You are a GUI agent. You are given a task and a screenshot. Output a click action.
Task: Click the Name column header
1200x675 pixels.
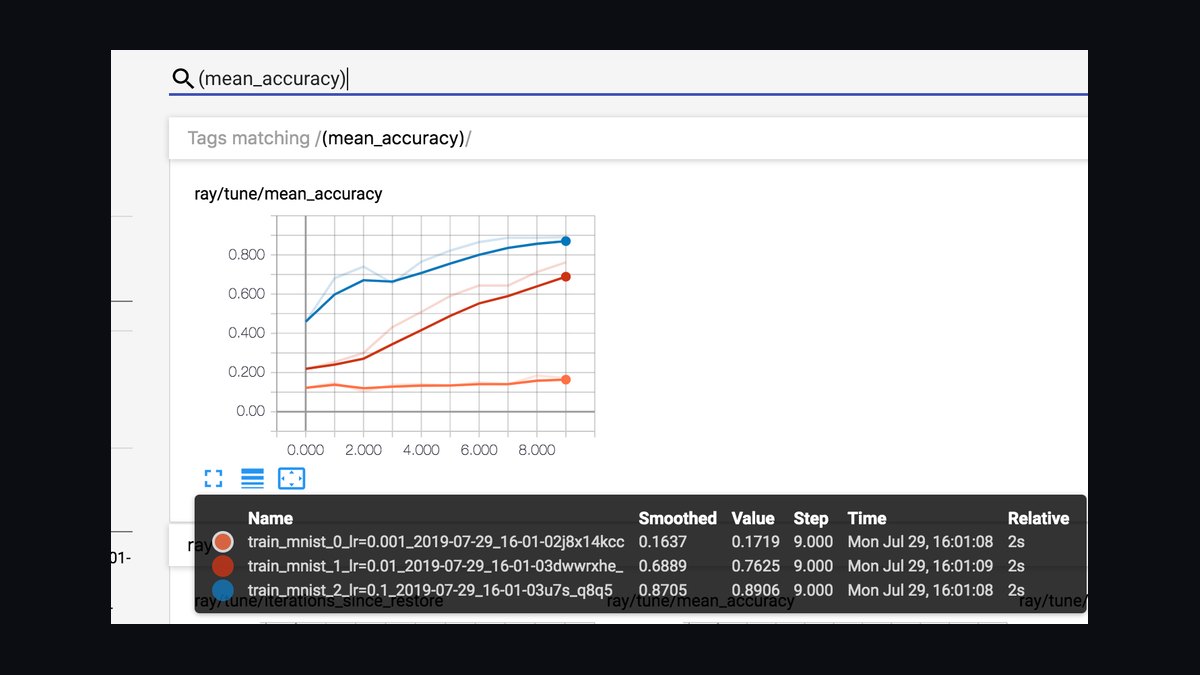pyautogui.click(x=270, y=518)
